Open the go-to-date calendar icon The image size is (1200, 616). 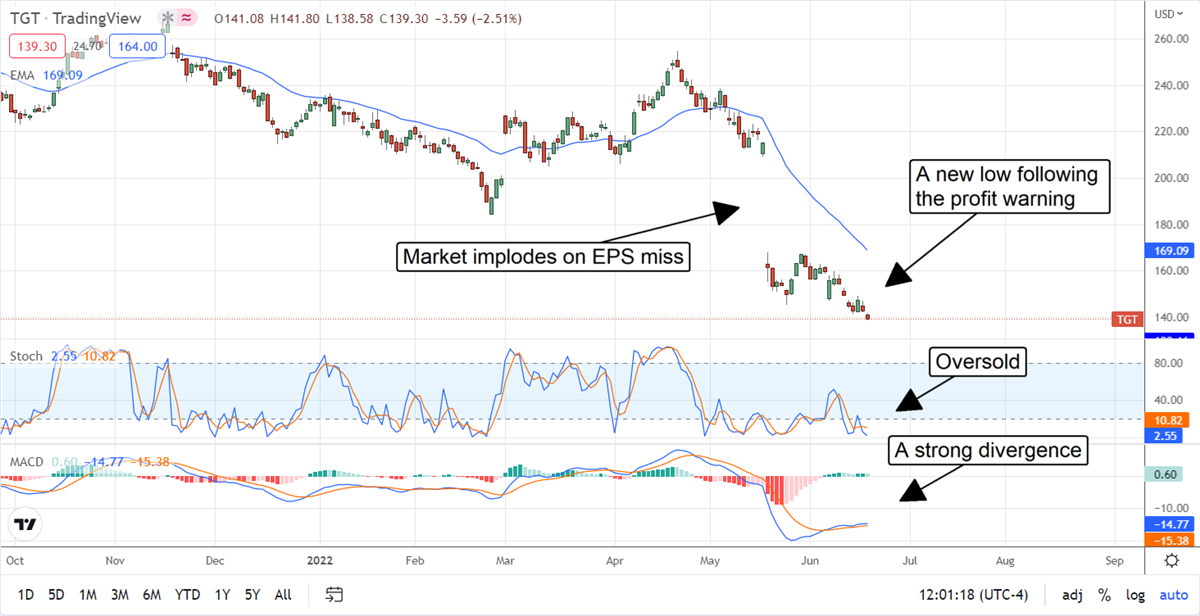[335, 595]
